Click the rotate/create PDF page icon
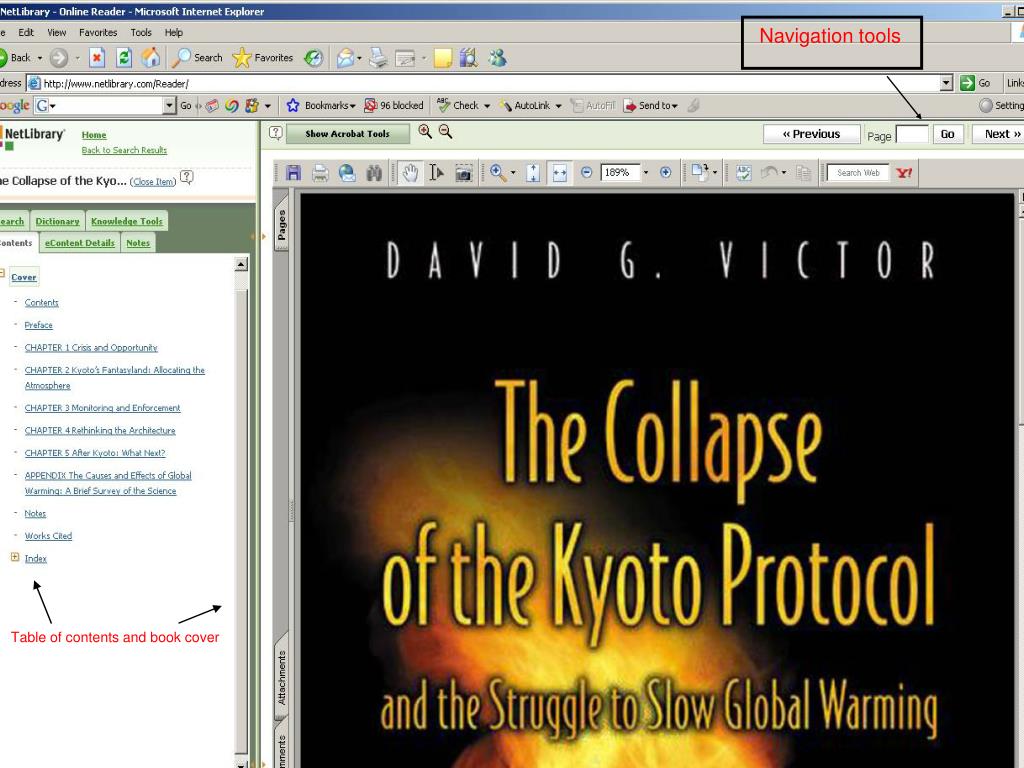Image resolution: width=1024 pixels, height=768 pixels. (700, 172)
